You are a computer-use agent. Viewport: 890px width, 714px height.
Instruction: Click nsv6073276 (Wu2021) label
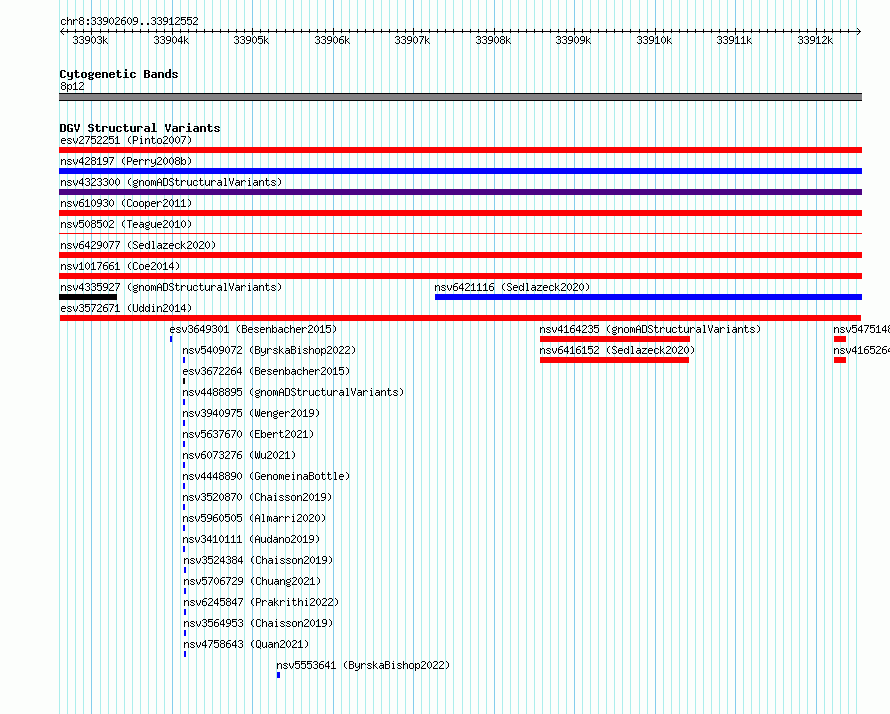pos(239,455)
